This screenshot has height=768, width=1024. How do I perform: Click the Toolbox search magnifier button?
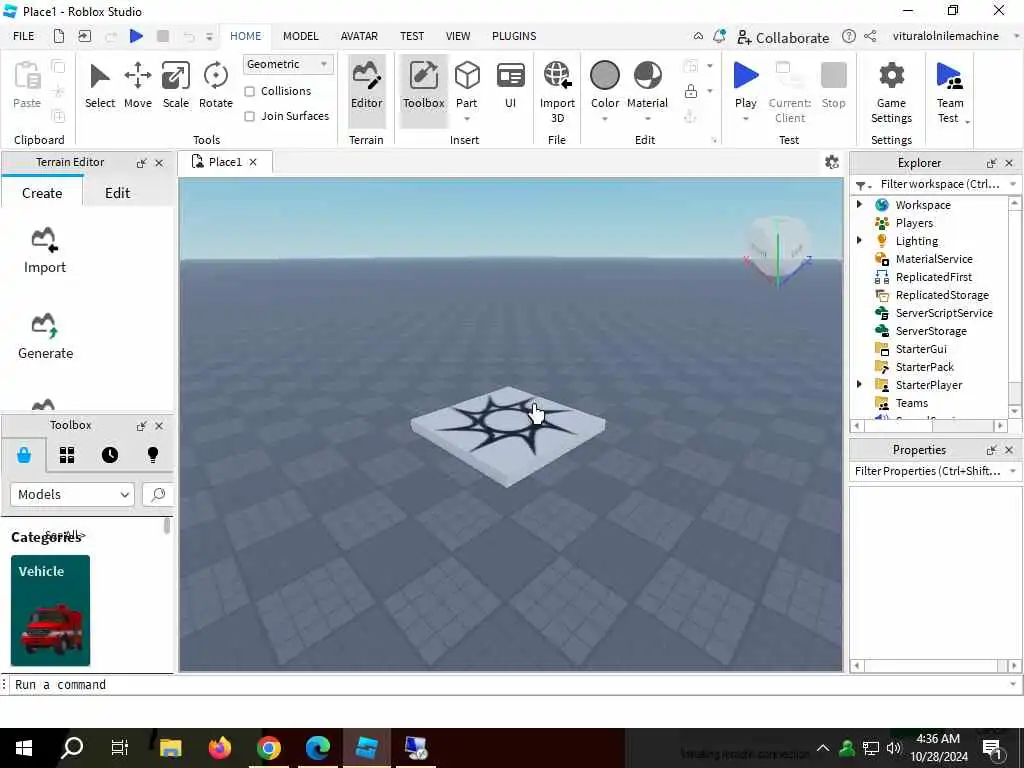coord(158,494)
